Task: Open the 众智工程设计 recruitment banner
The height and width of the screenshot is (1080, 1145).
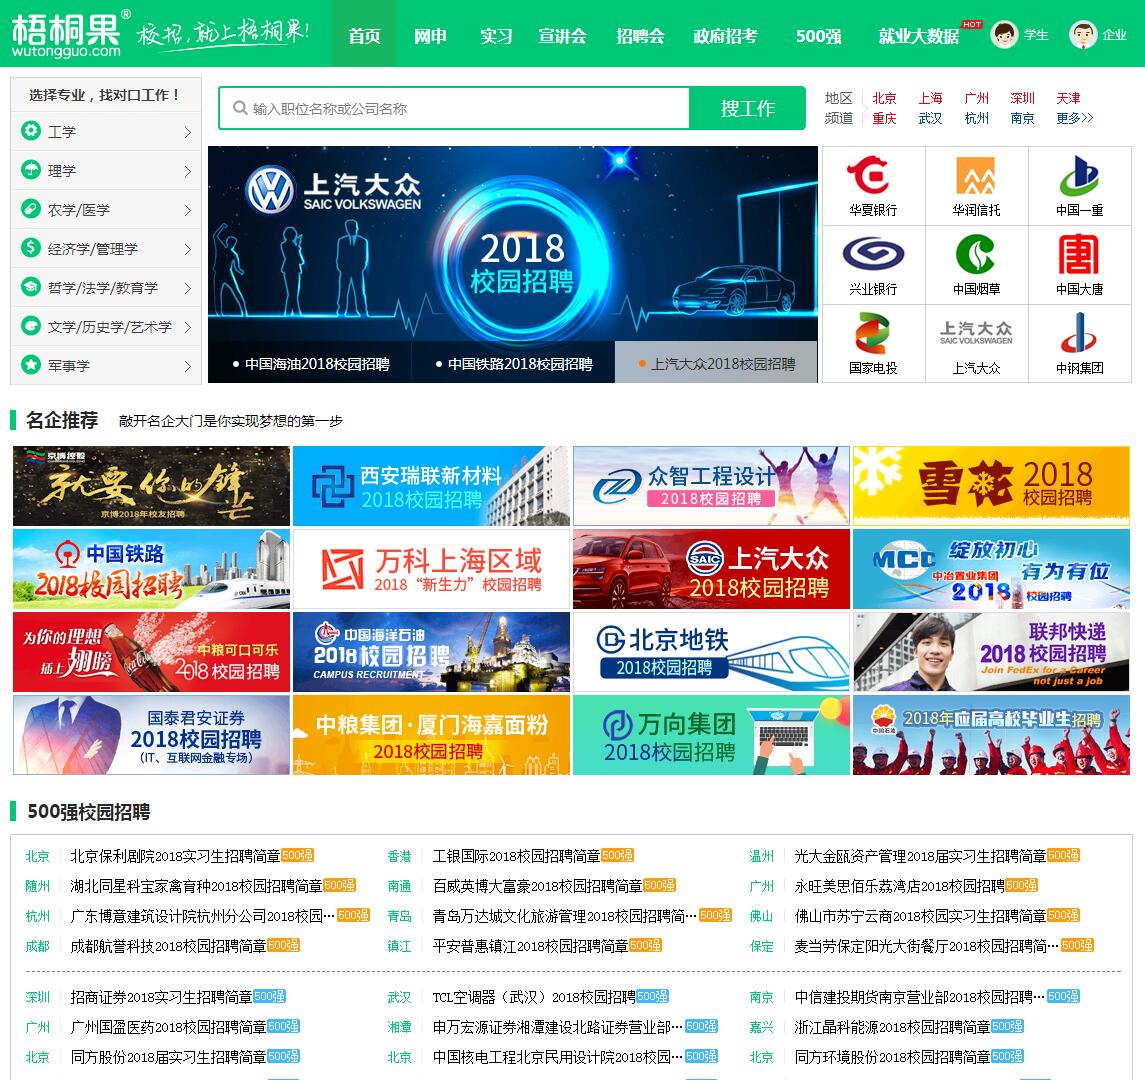Action: [711, 486]
